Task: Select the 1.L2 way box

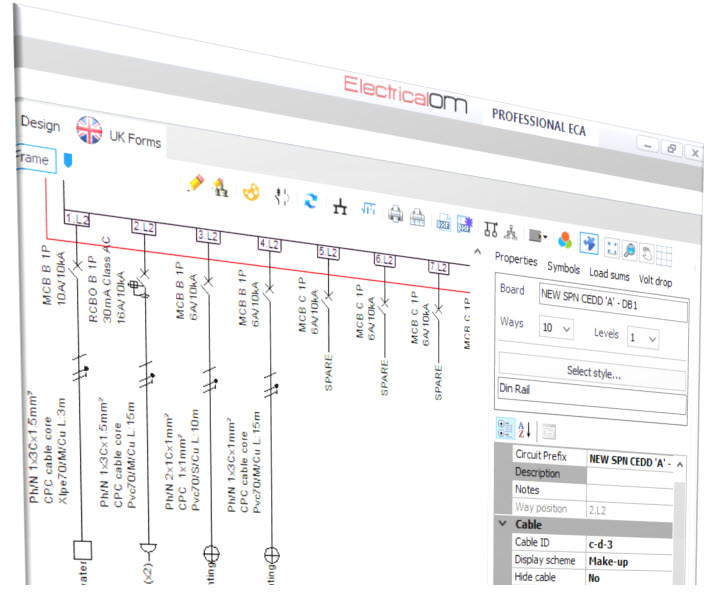Action: tap(77, 218)
